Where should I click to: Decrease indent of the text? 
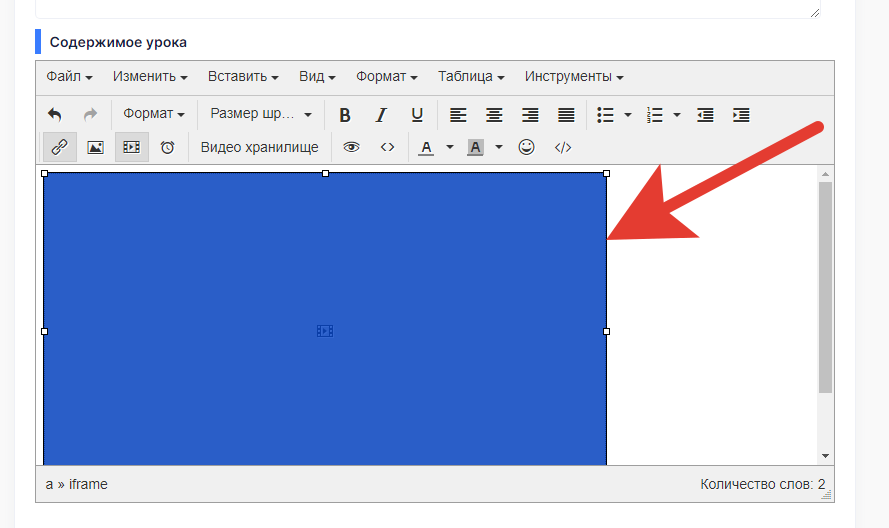705,115
